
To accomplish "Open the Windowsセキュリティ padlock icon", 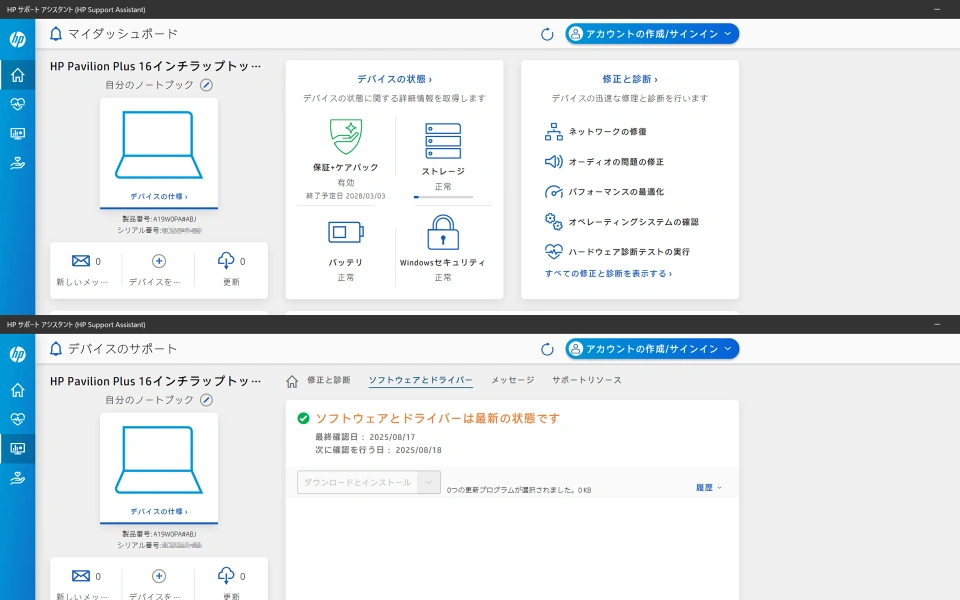I will (443, 232).
